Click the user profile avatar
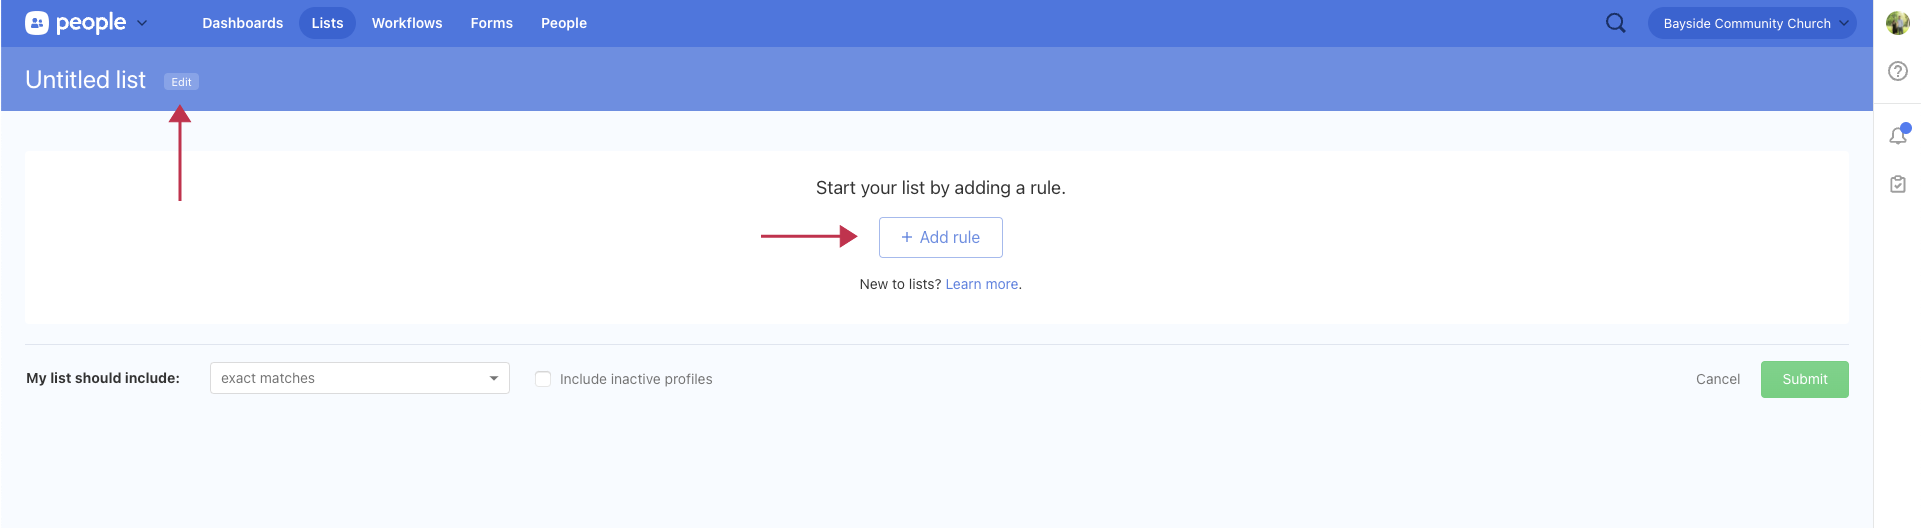 (1897, 23)
